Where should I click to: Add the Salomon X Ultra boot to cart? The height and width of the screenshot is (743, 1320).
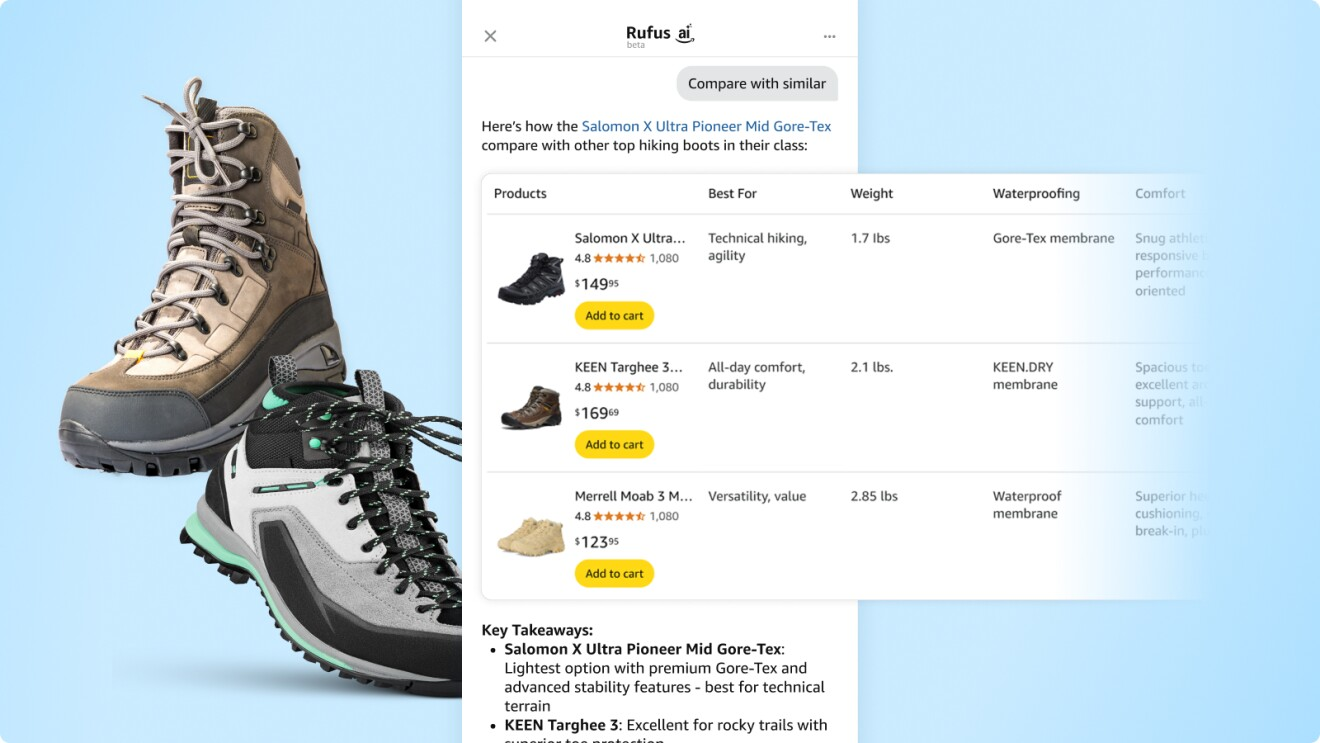pyautogui.click(x=614, y=316)
